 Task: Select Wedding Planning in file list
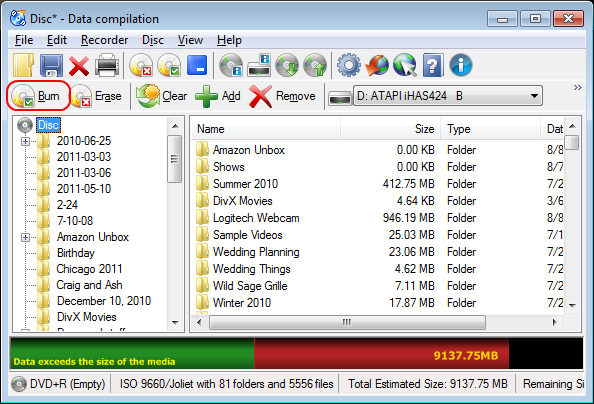[256, 252]
